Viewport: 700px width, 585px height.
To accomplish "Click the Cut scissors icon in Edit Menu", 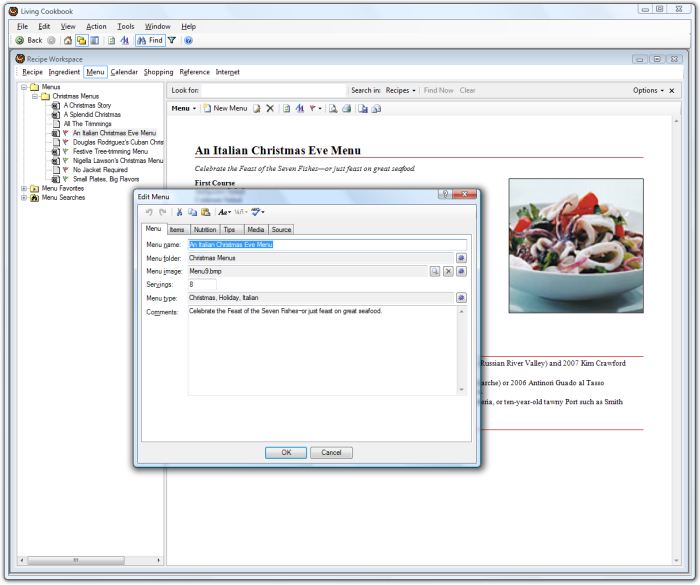I will click(179, 212).
